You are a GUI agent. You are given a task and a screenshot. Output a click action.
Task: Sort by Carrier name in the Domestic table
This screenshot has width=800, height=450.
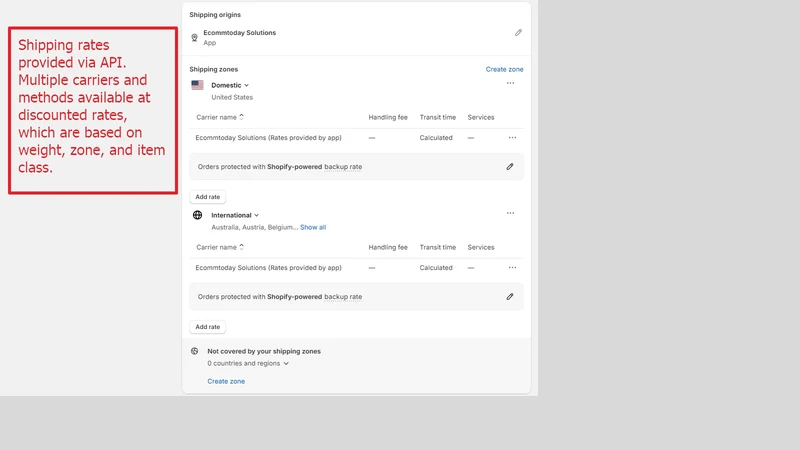point(220,117)
